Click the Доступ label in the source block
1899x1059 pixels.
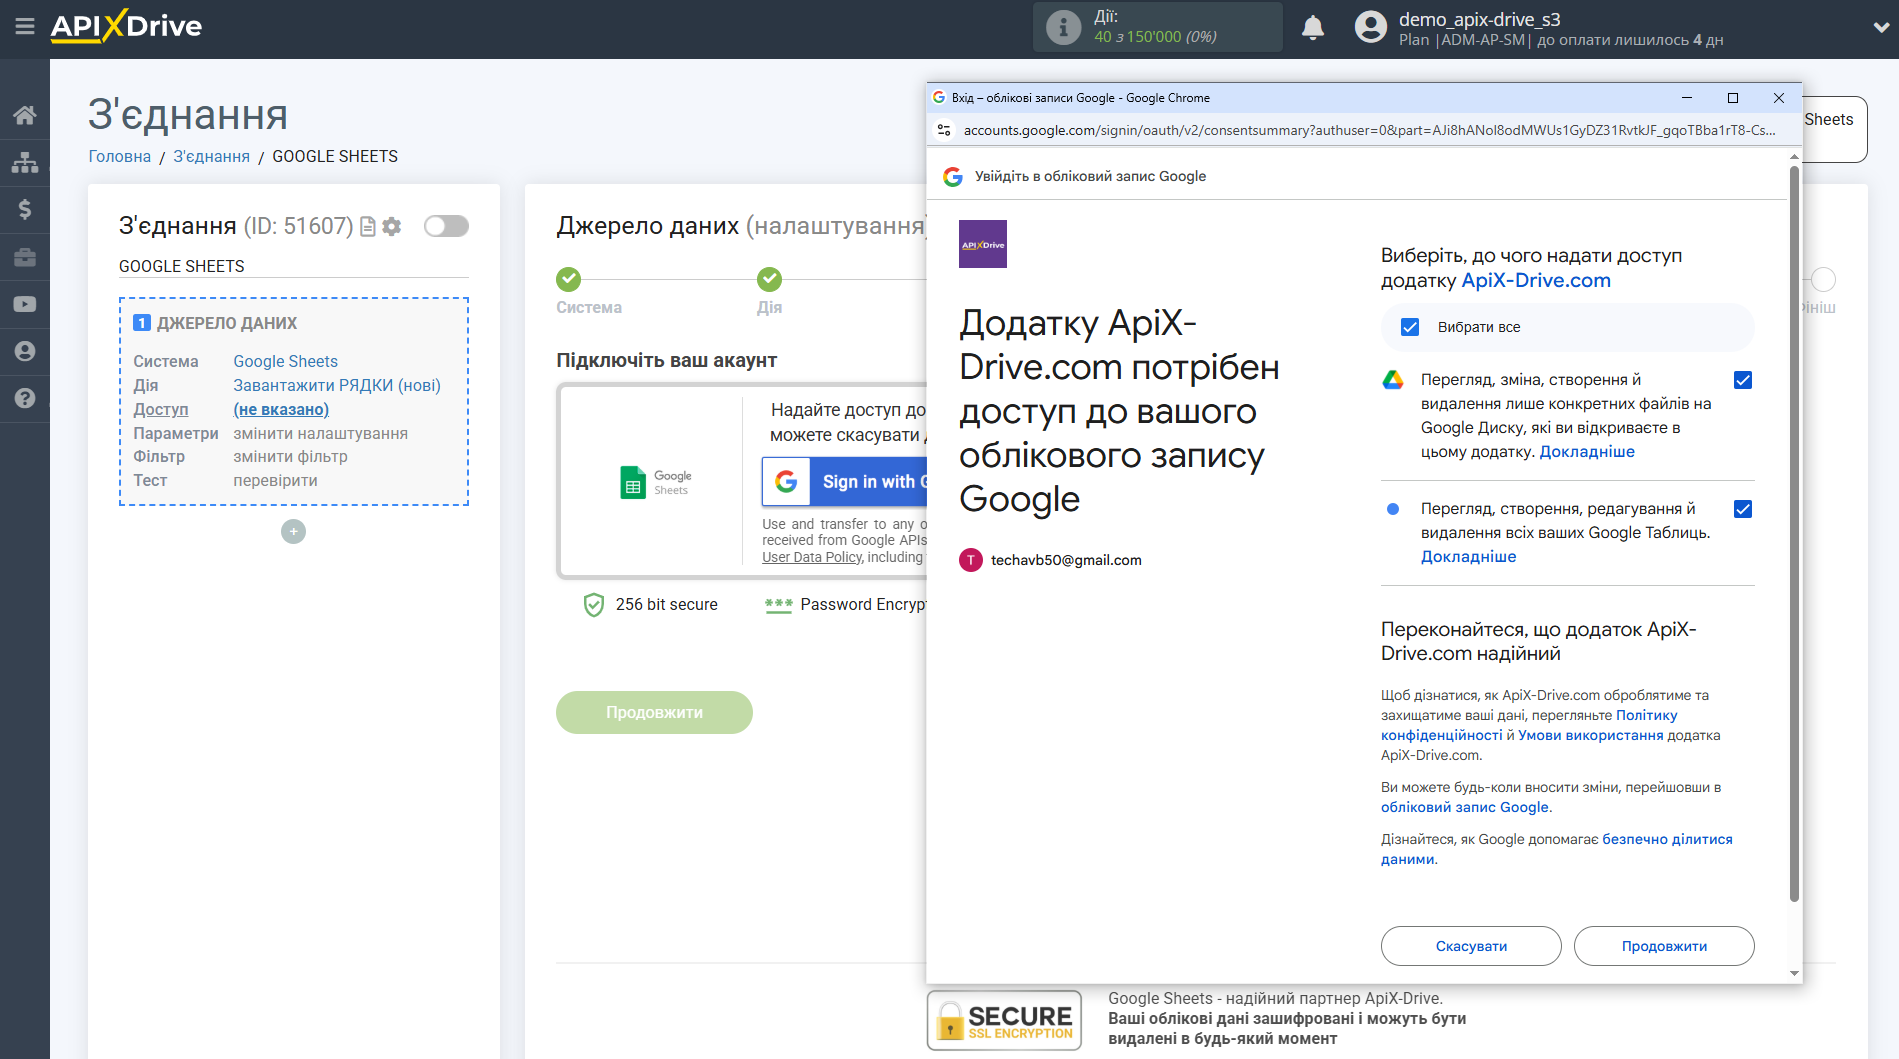[x=161, y=409]
